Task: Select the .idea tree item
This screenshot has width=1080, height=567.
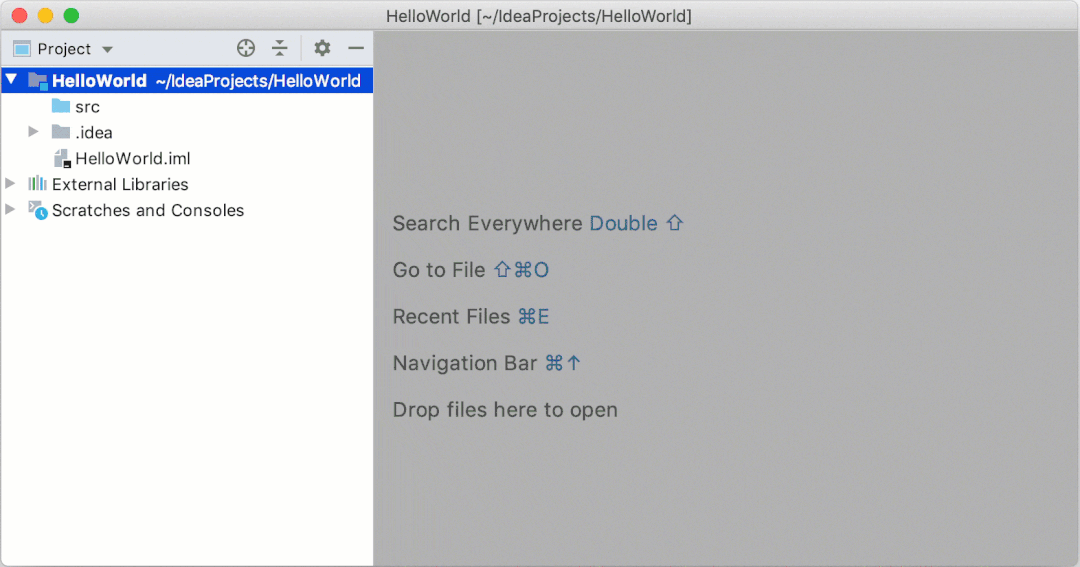Action: pos(187,132)
